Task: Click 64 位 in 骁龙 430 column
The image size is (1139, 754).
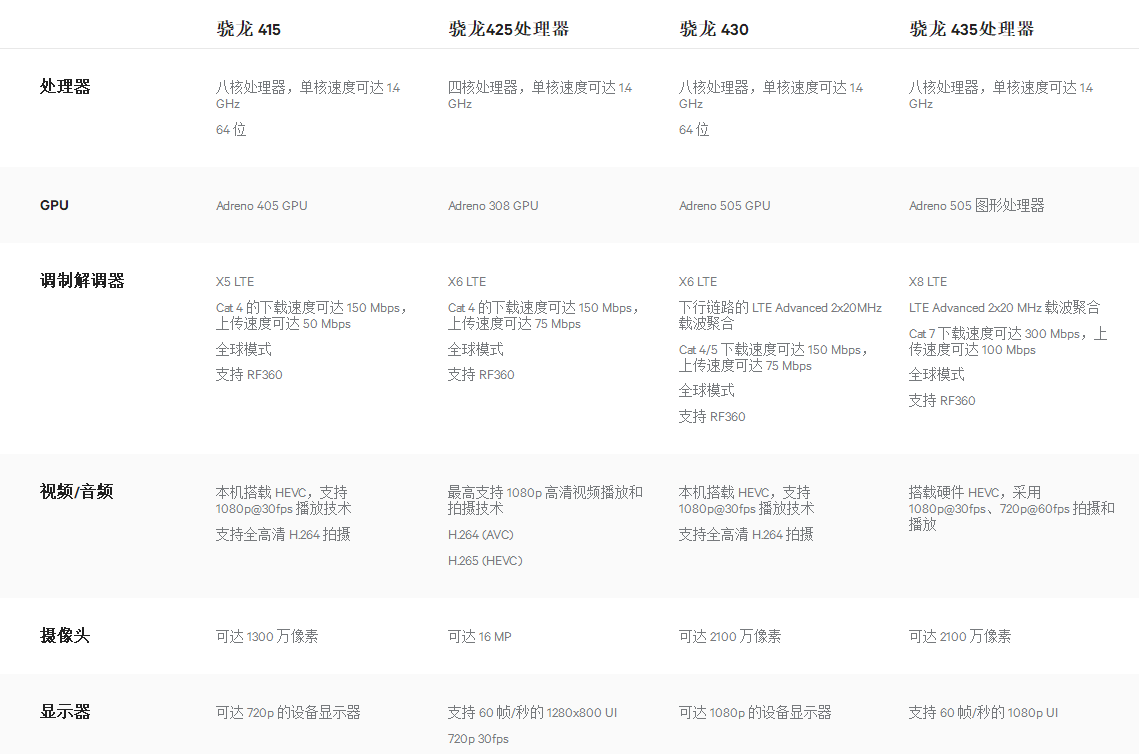Action: 694,129
